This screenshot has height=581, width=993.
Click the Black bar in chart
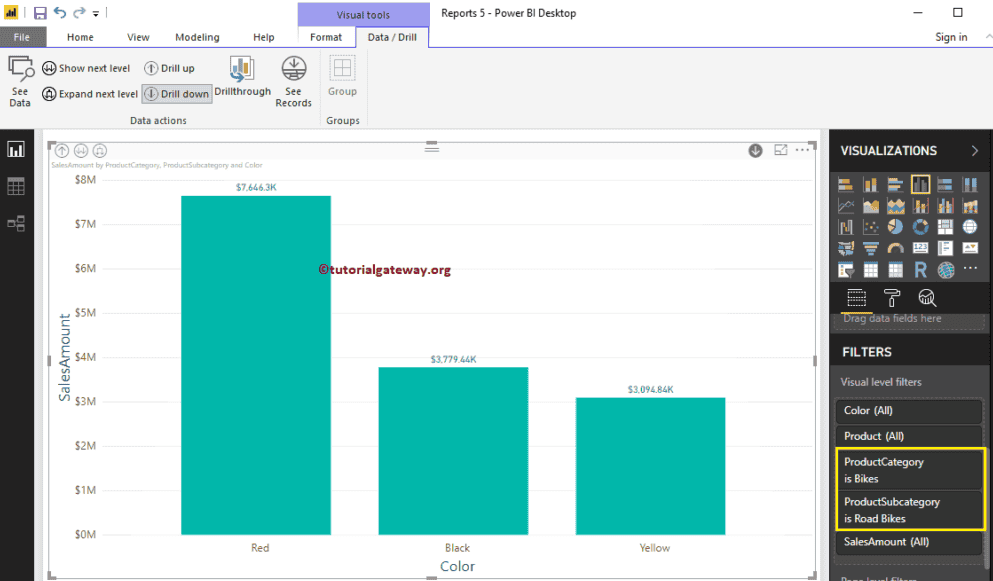tap(453, 450)
